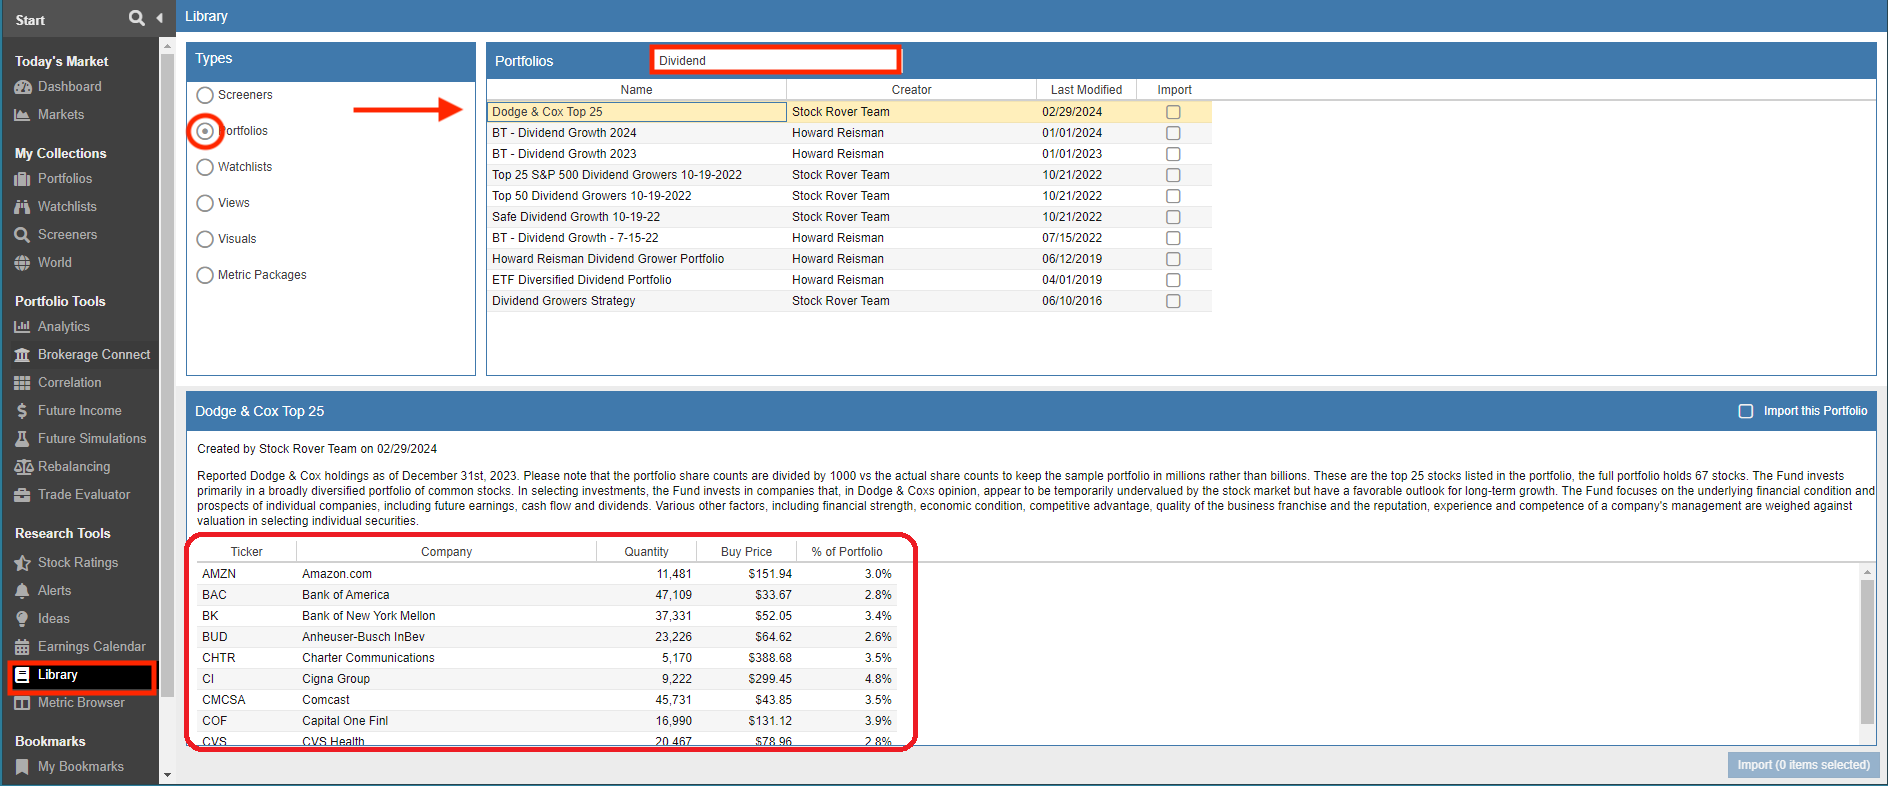Open the Correlation grid icon
This screenshot has height=786, width=1888.
click(x=22, y=383)
